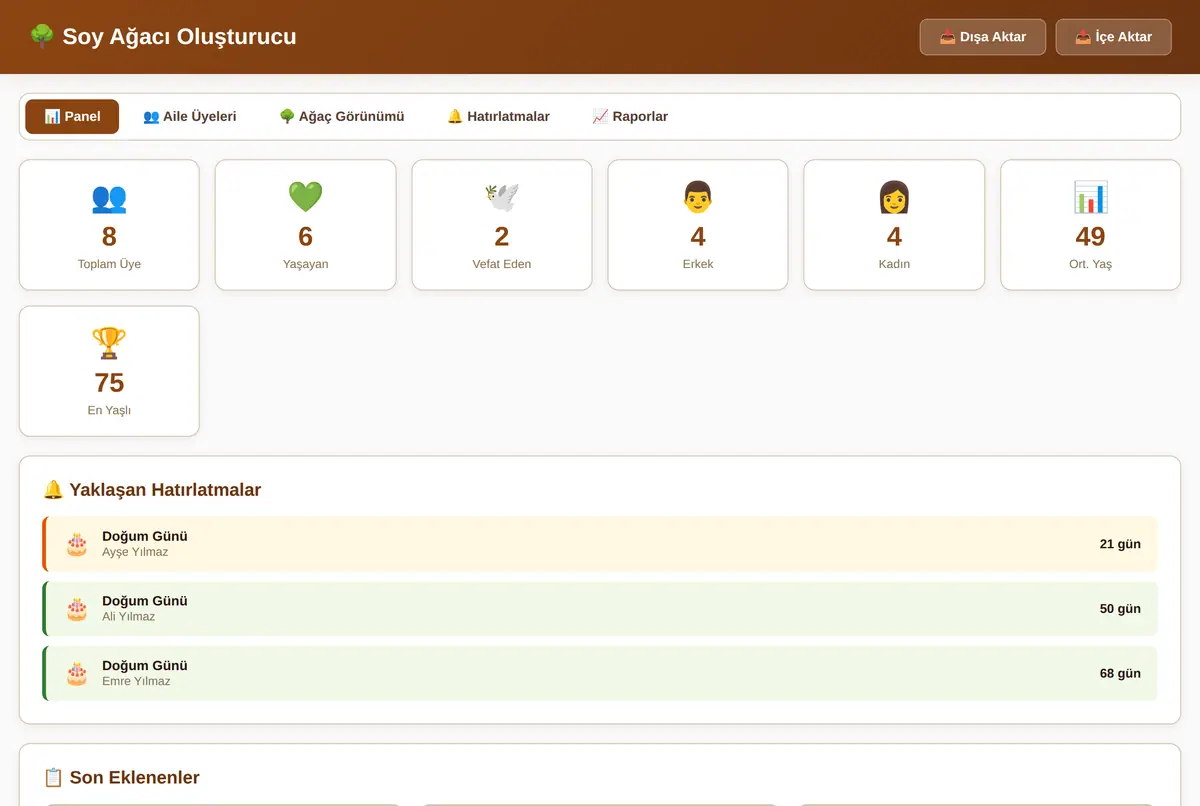Open the Panel tab
Image resolution: width=1200 pixels, height=806 pixels.
[x=72, y=117]
